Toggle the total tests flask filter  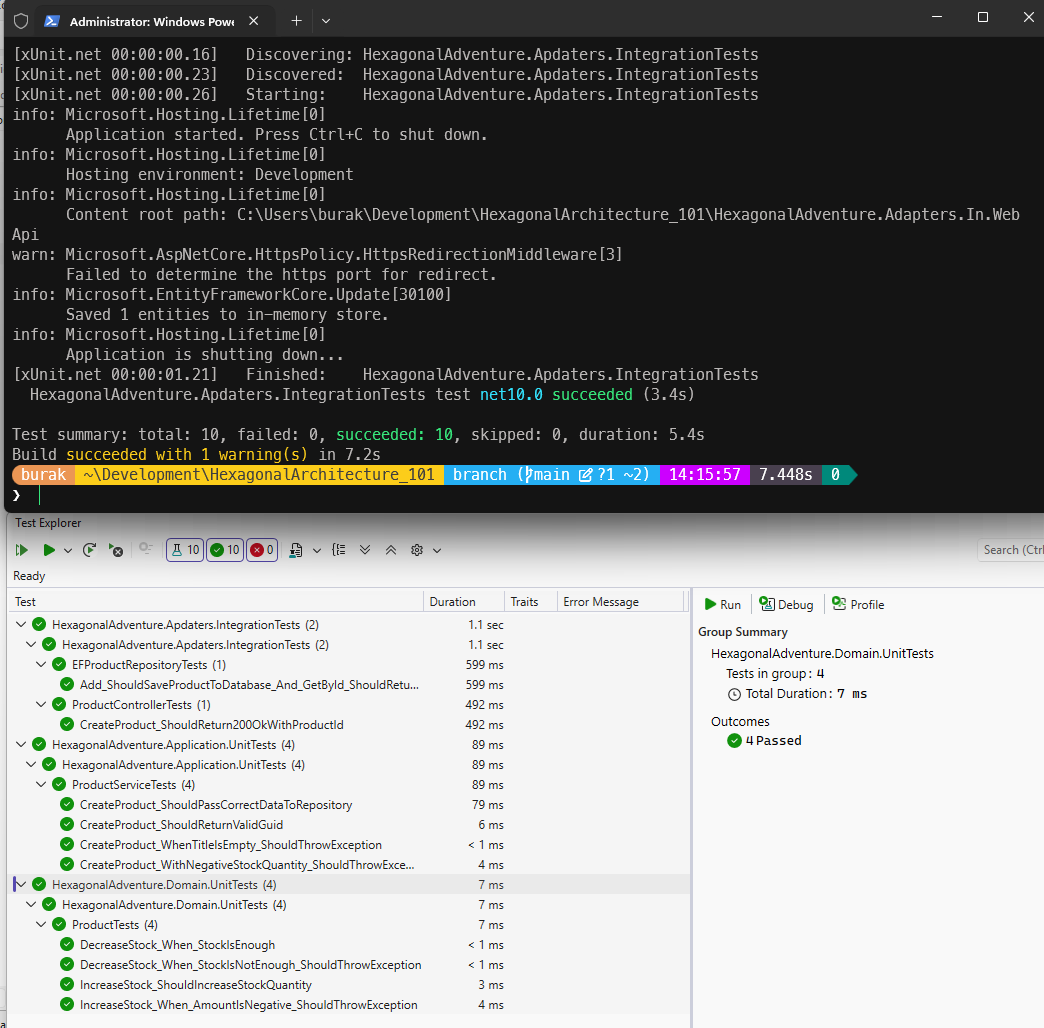(183, 551)
